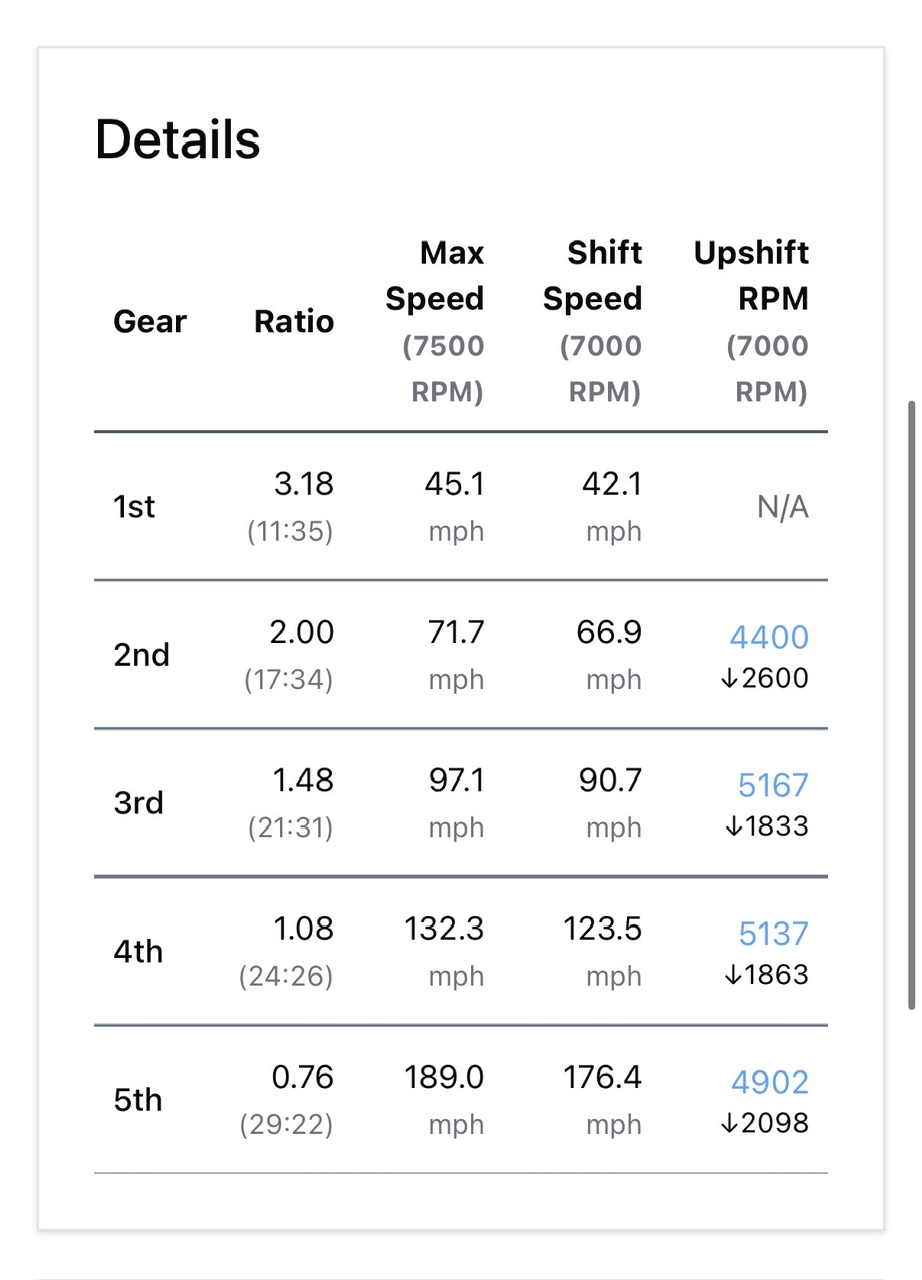Click the ↓2600 RPM drop indicator
The image size is (922, 1280).
coord(764,679)
